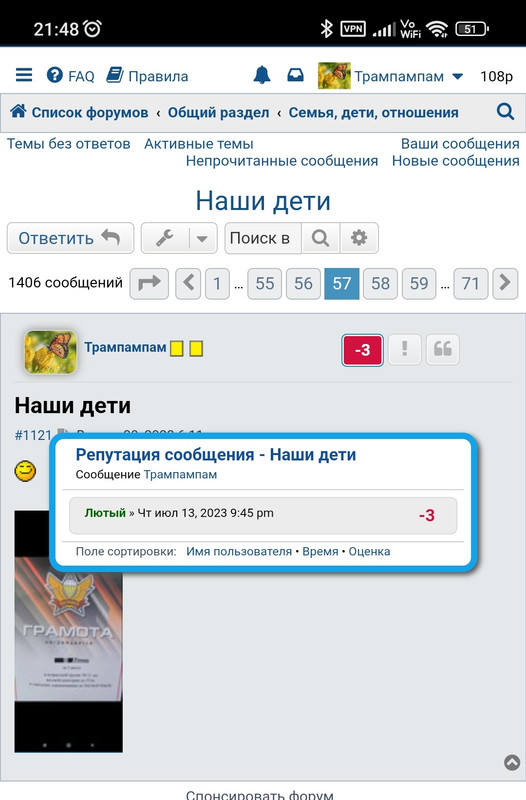This screenshot has width=526, height=800.
Task: Tap the butterfly avatar in the header
Action: coord(334,76)
